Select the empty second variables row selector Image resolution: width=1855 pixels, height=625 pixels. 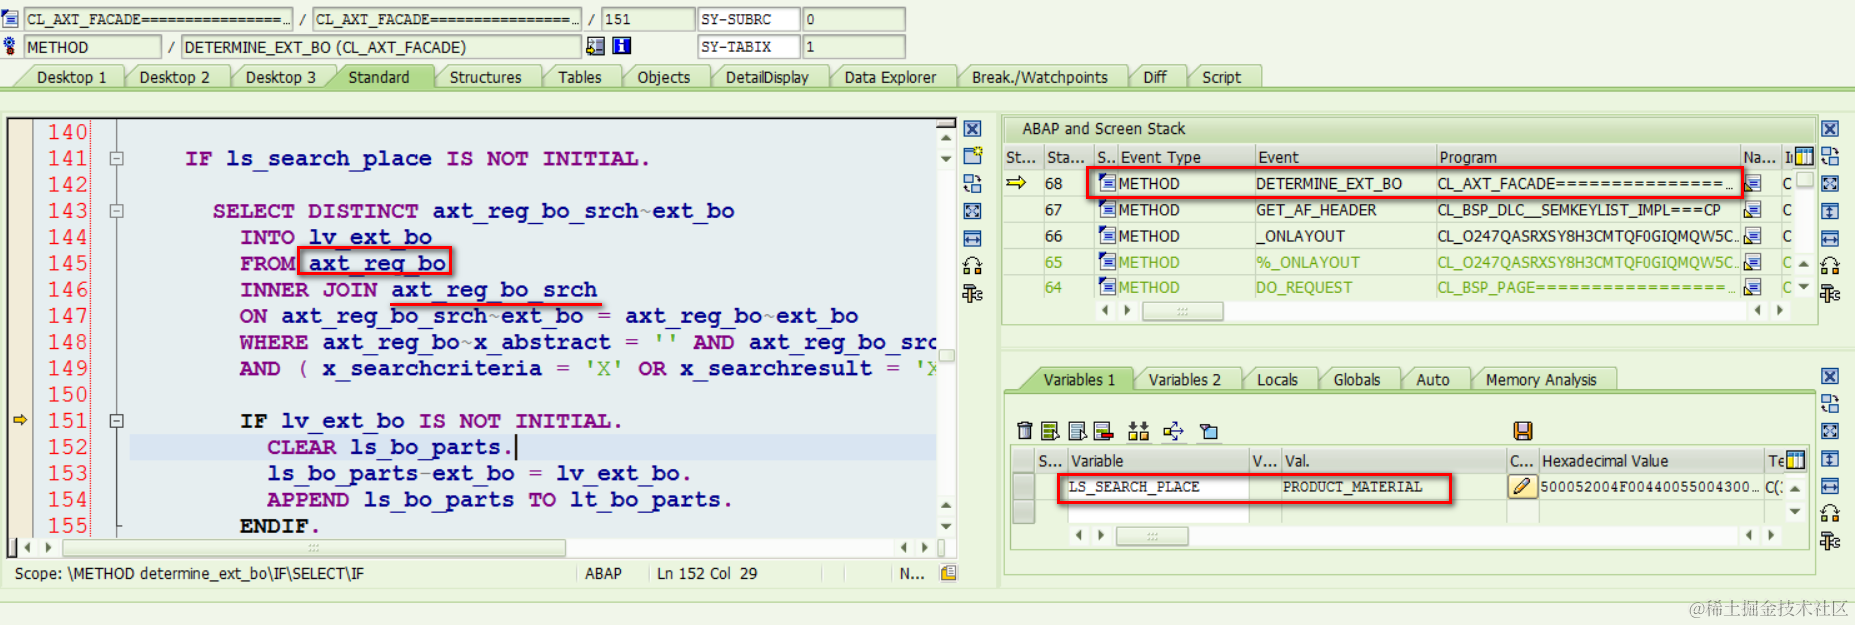(1024, 511)
